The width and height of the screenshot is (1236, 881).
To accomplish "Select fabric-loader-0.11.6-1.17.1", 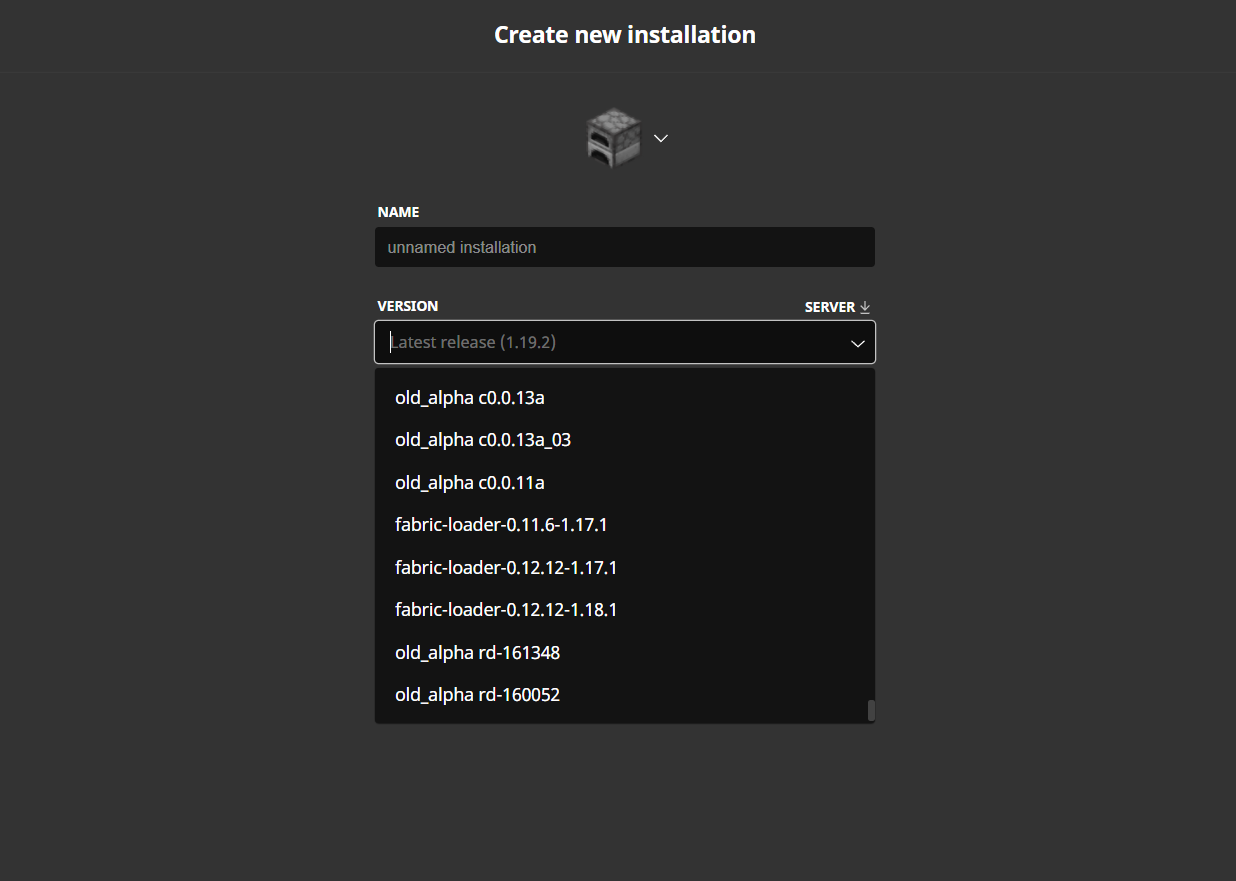I will click(x=501, y=525).
